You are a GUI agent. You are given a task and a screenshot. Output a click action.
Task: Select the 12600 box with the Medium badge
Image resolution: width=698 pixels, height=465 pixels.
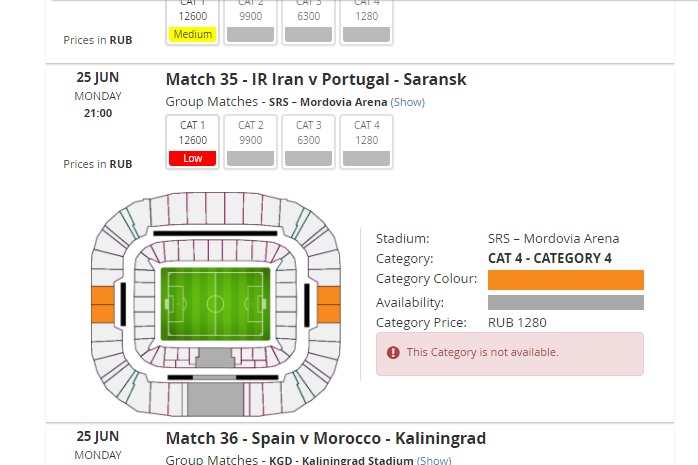pyautogui.click(x=192, y=14)
